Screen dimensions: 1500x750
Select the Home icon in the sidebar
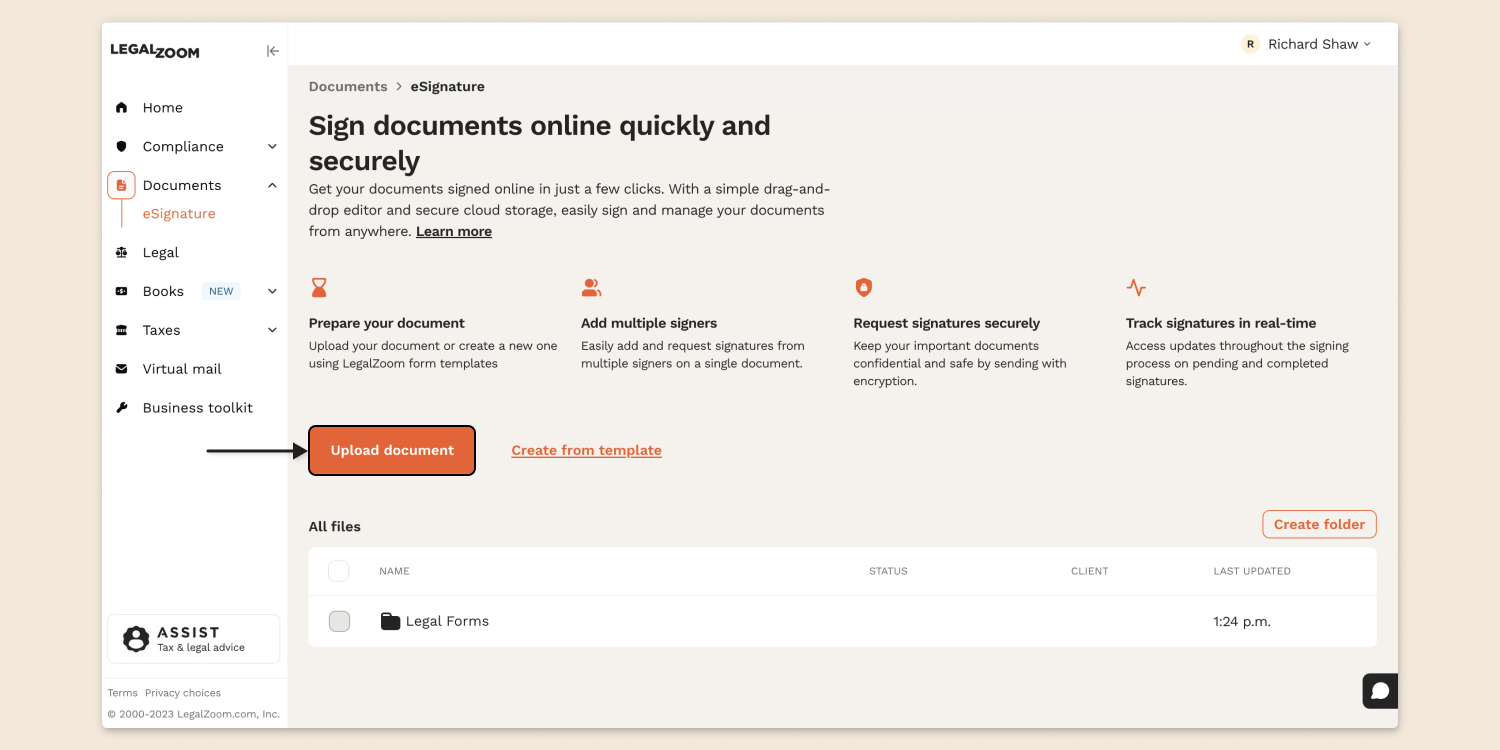(121, 107)
